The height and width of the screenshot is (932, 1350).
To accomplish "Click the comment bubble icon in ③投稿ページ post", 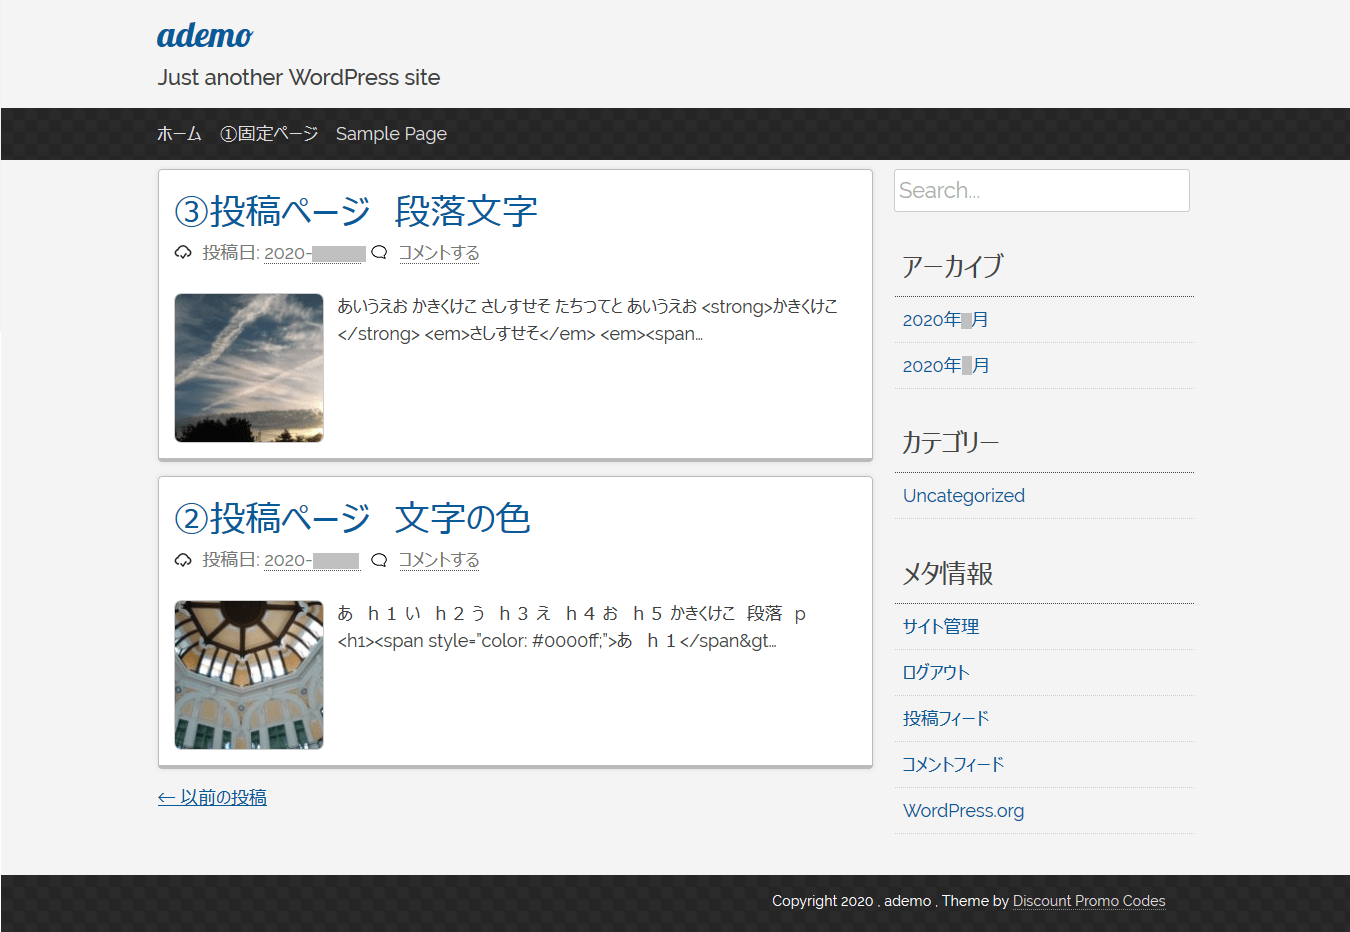I will (379, 252).
